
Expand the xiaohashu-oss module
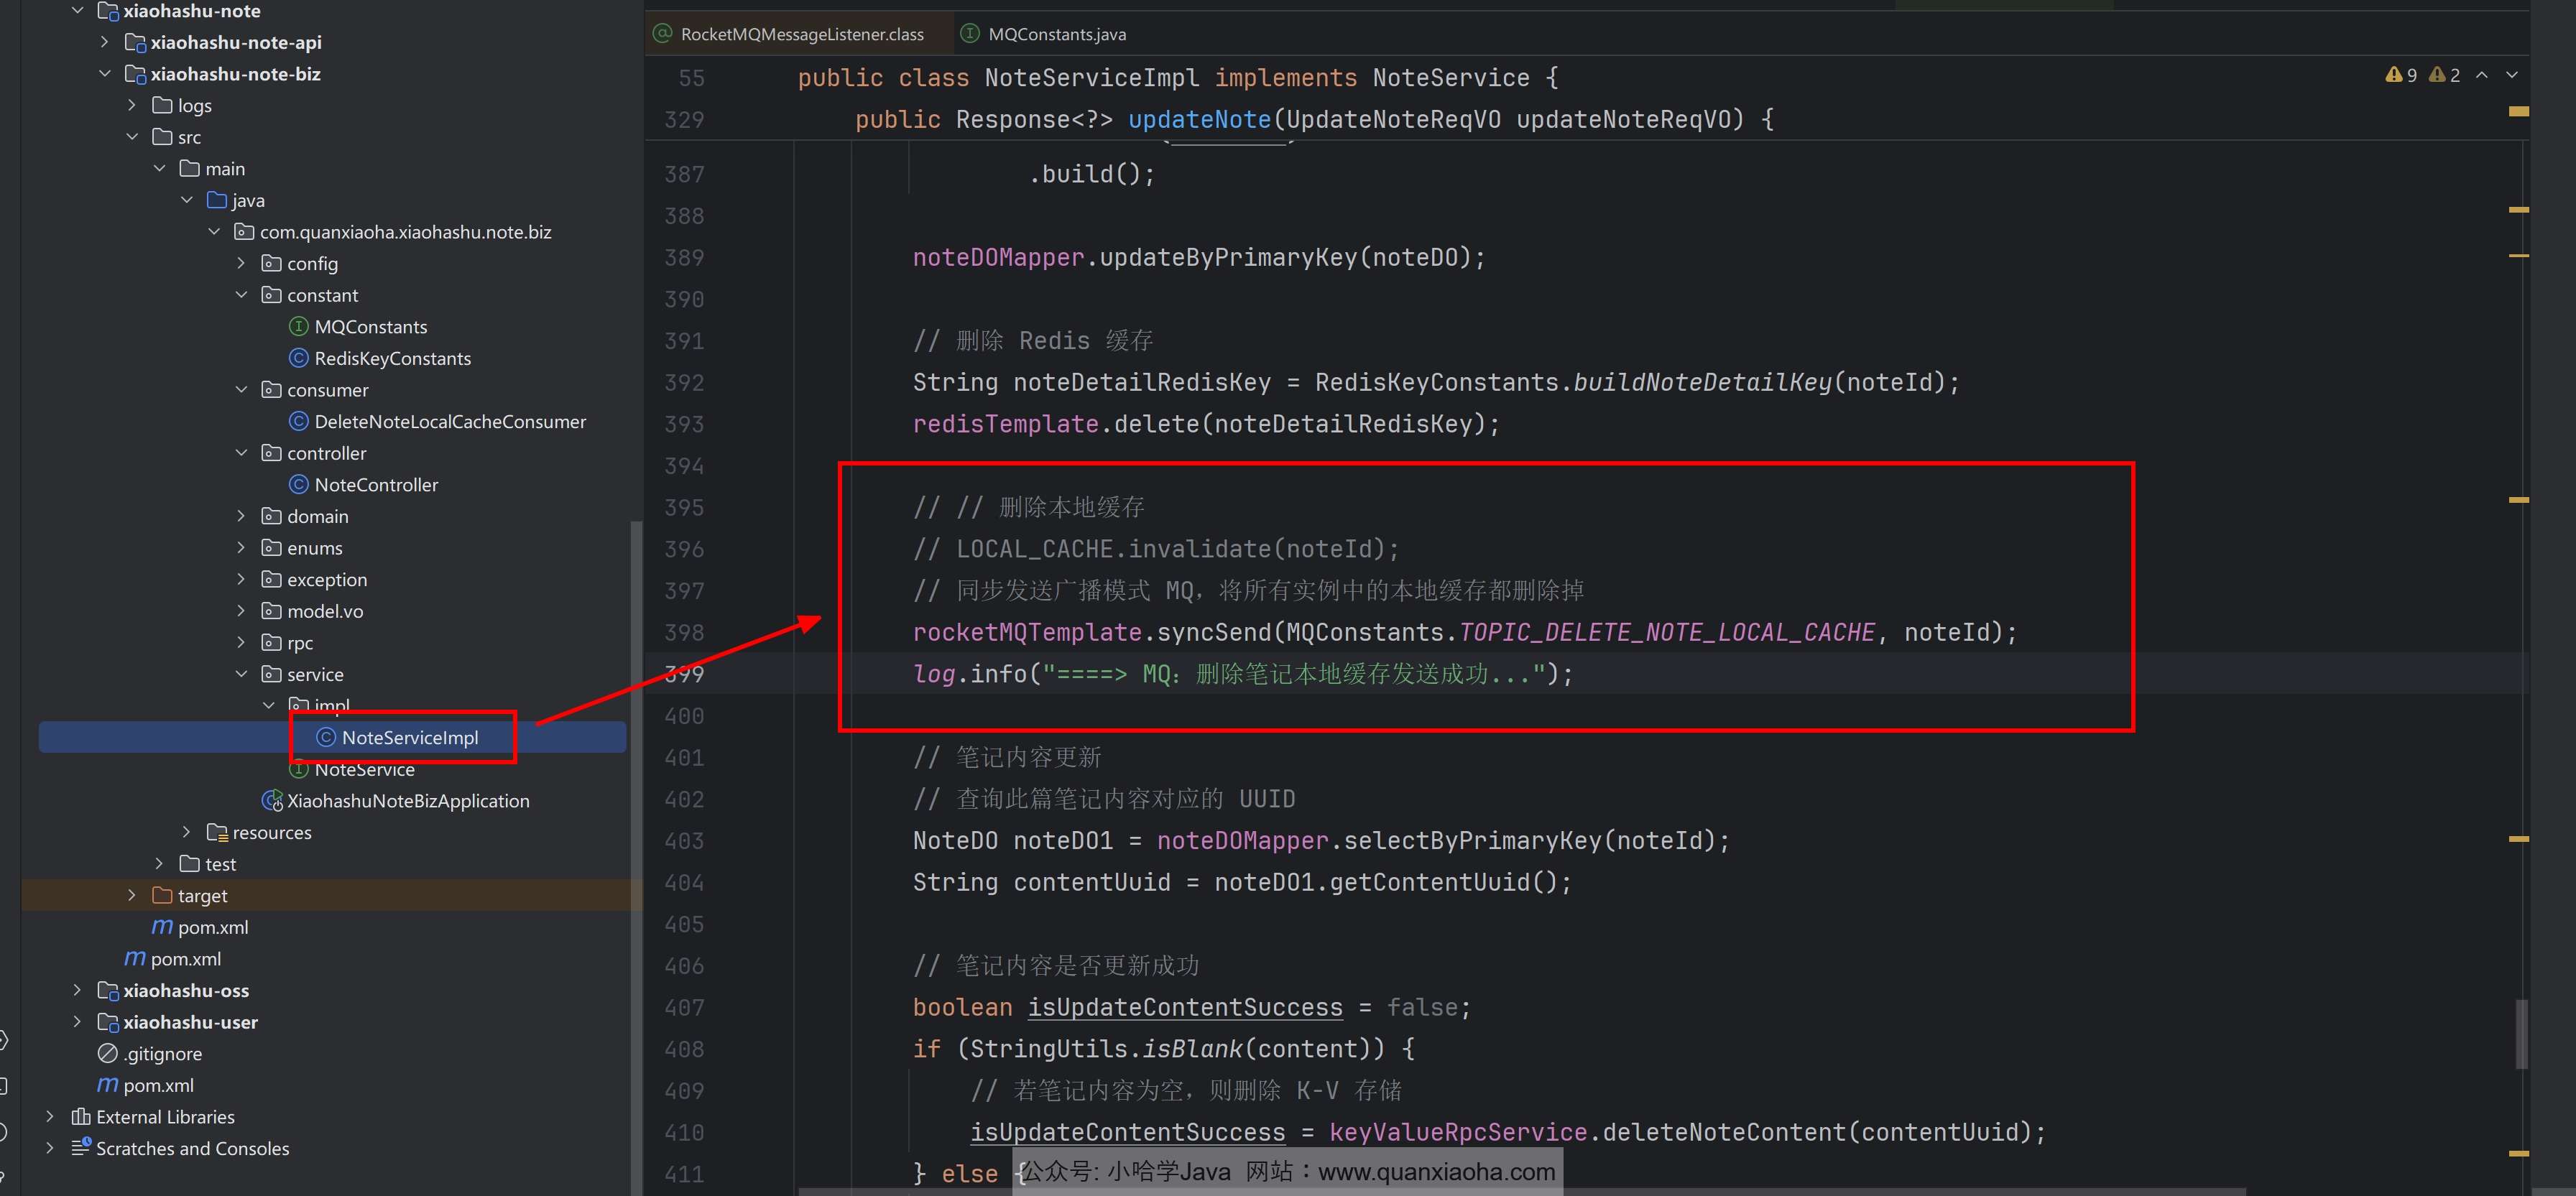(x=77, y=990)
